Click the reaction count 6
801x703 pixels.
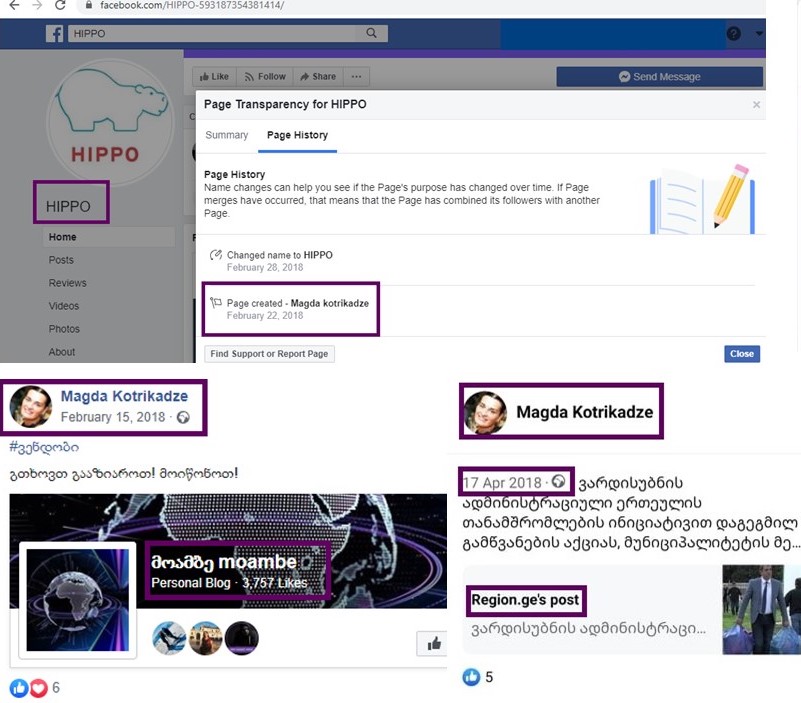click(x=56, y=688)
